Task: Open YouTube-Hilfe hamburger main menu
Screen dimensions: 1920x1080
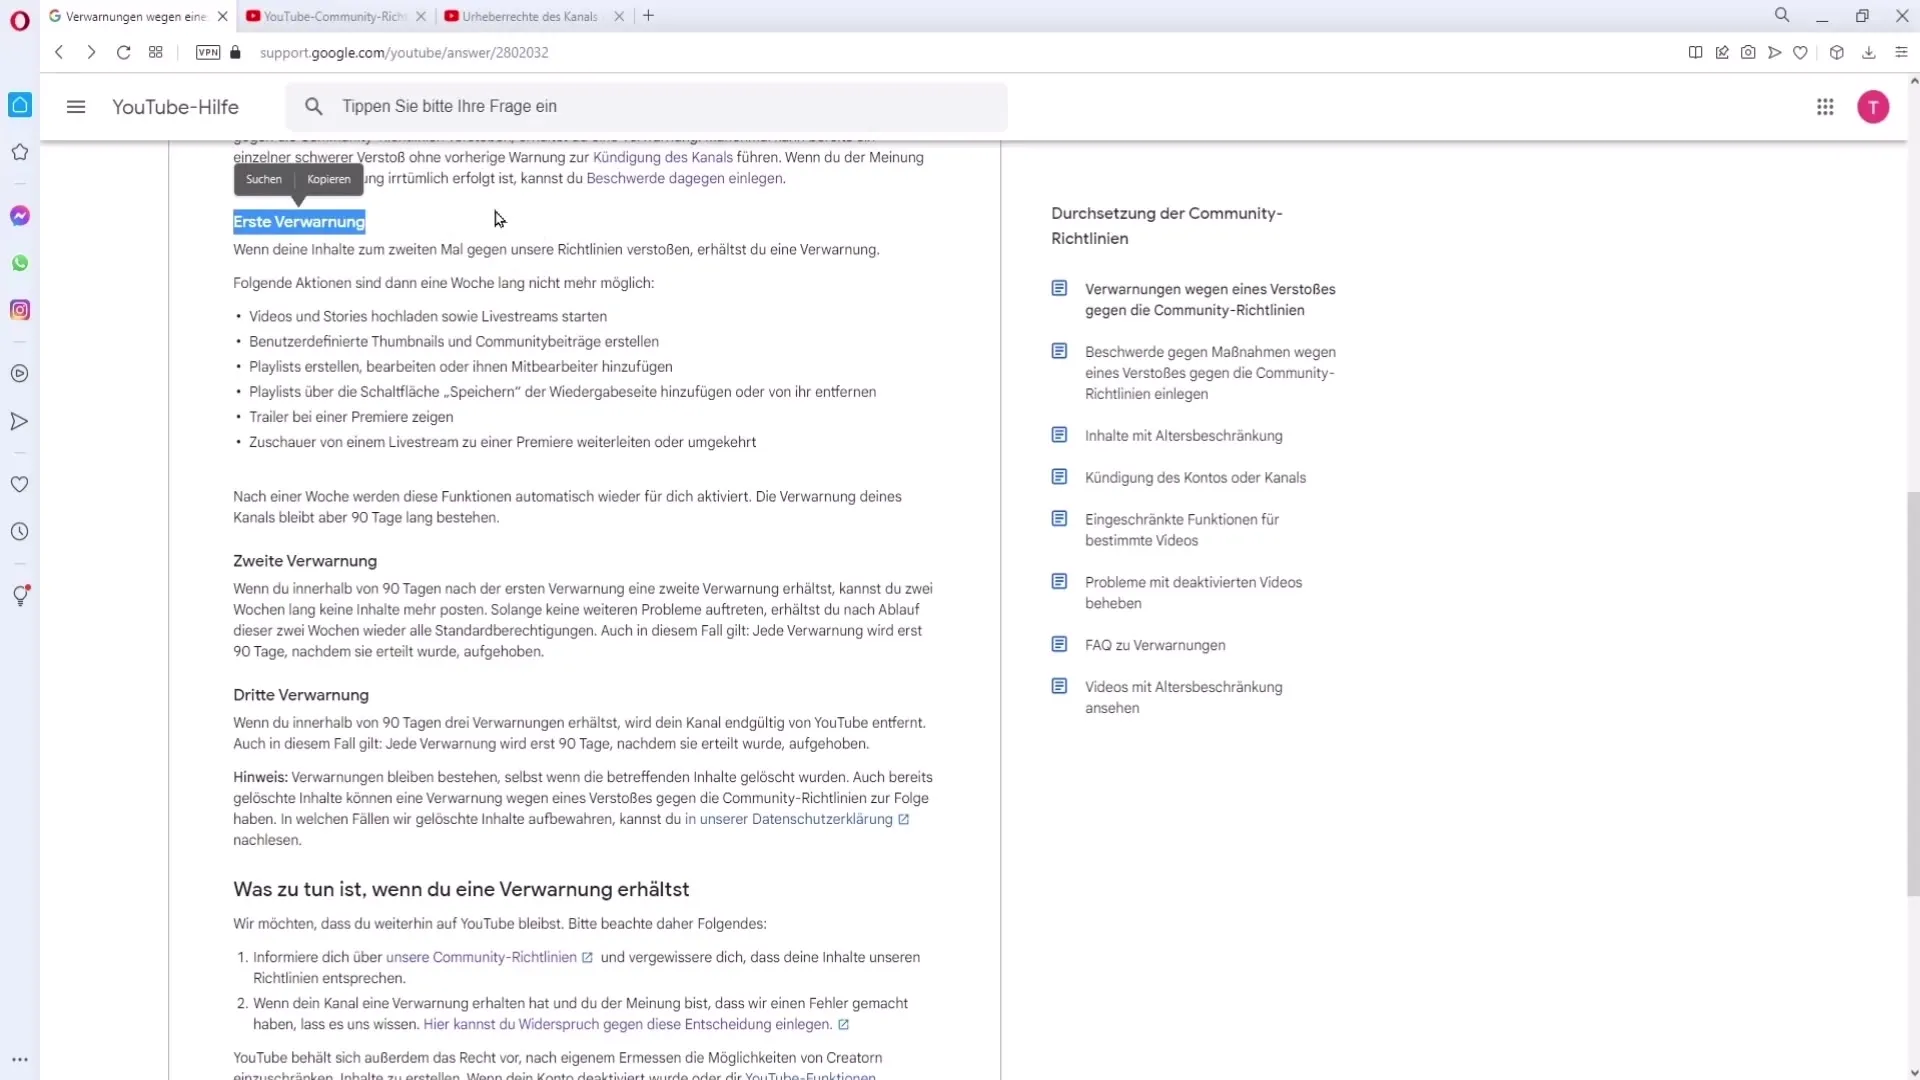Action: [x=76, y=107]
